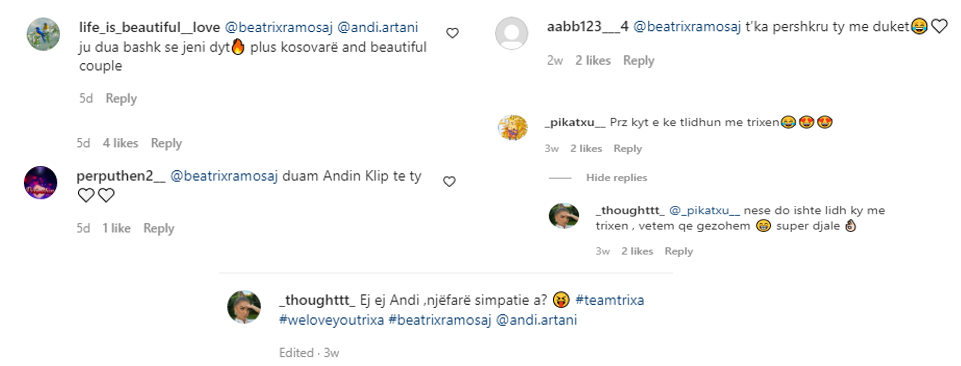Viewport: 961px width, 366px height.
Task: Open the #teamtrixa hashtag
Action: 610,300
